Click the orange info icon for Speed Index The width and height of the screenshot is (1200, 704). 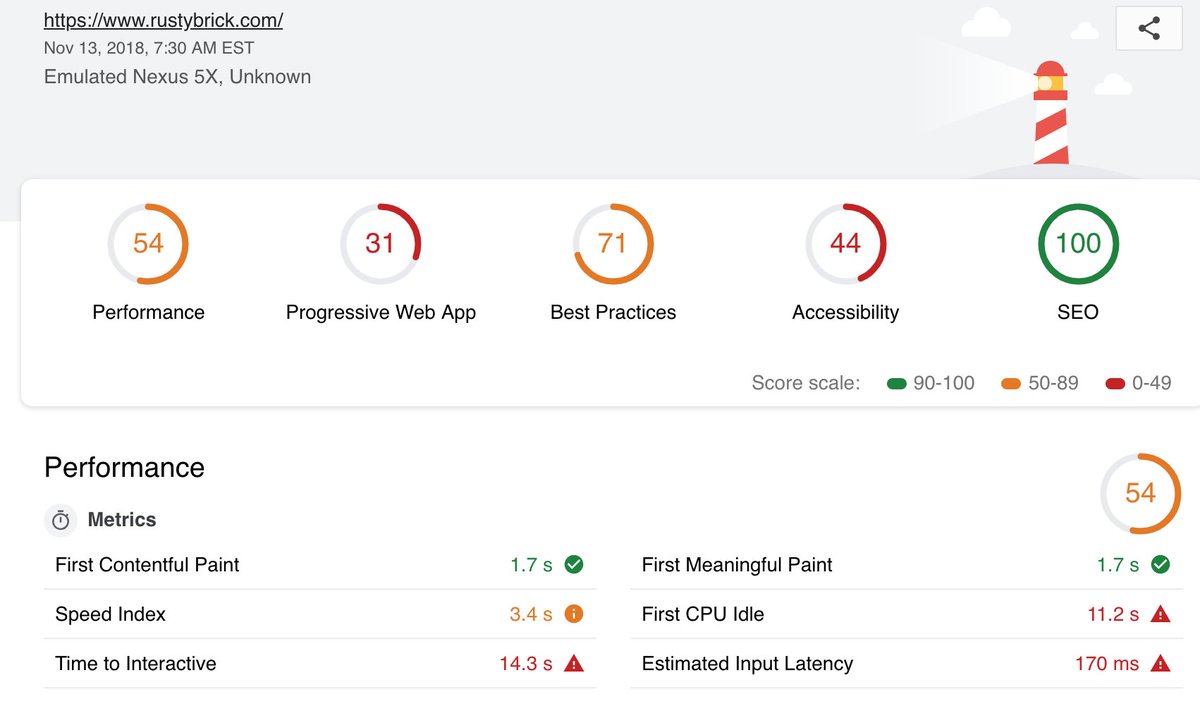(573, 614)
